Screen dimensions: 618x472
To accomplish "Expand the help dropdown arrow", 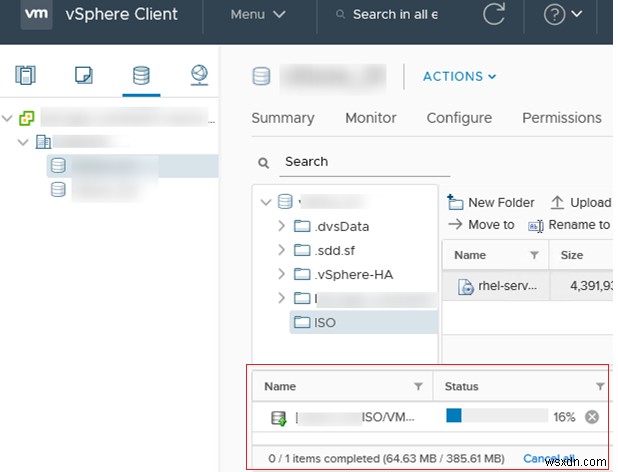I will tap(577, 14).
